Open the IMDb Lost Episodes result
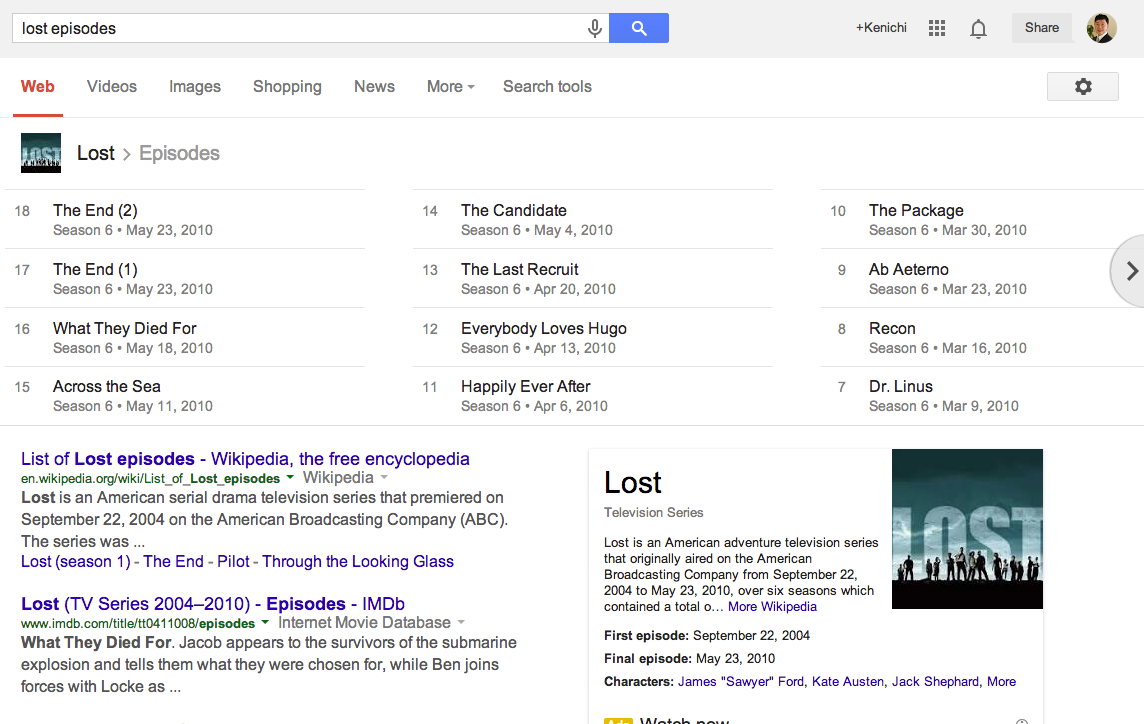Viewport: 1144px width, 724px height. (x=213, y=604)
